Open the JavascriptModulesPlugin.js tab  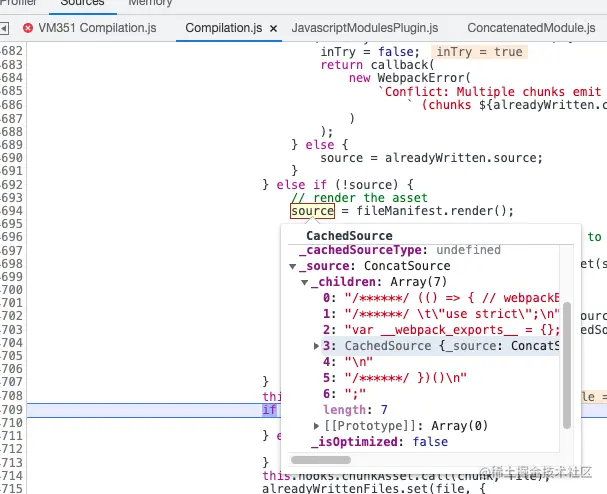pos(365,28)
